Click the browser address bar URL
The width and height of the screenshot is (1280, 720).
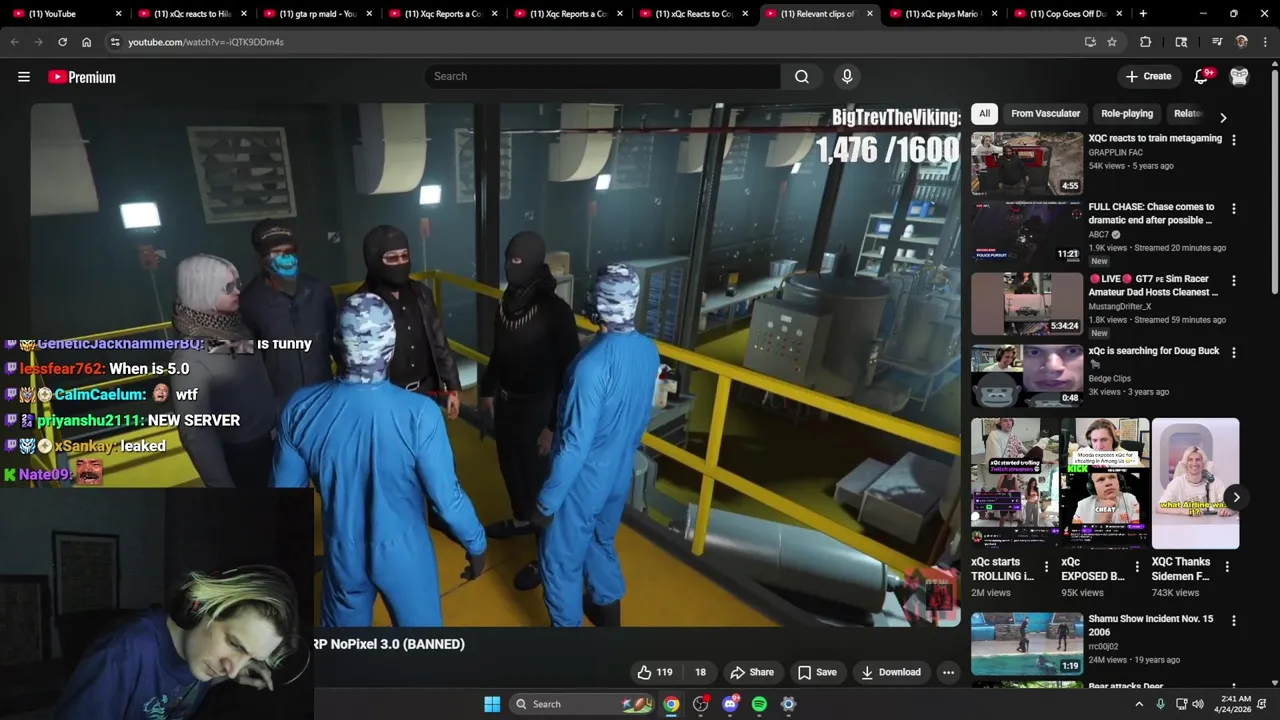(x=205, y=42)
